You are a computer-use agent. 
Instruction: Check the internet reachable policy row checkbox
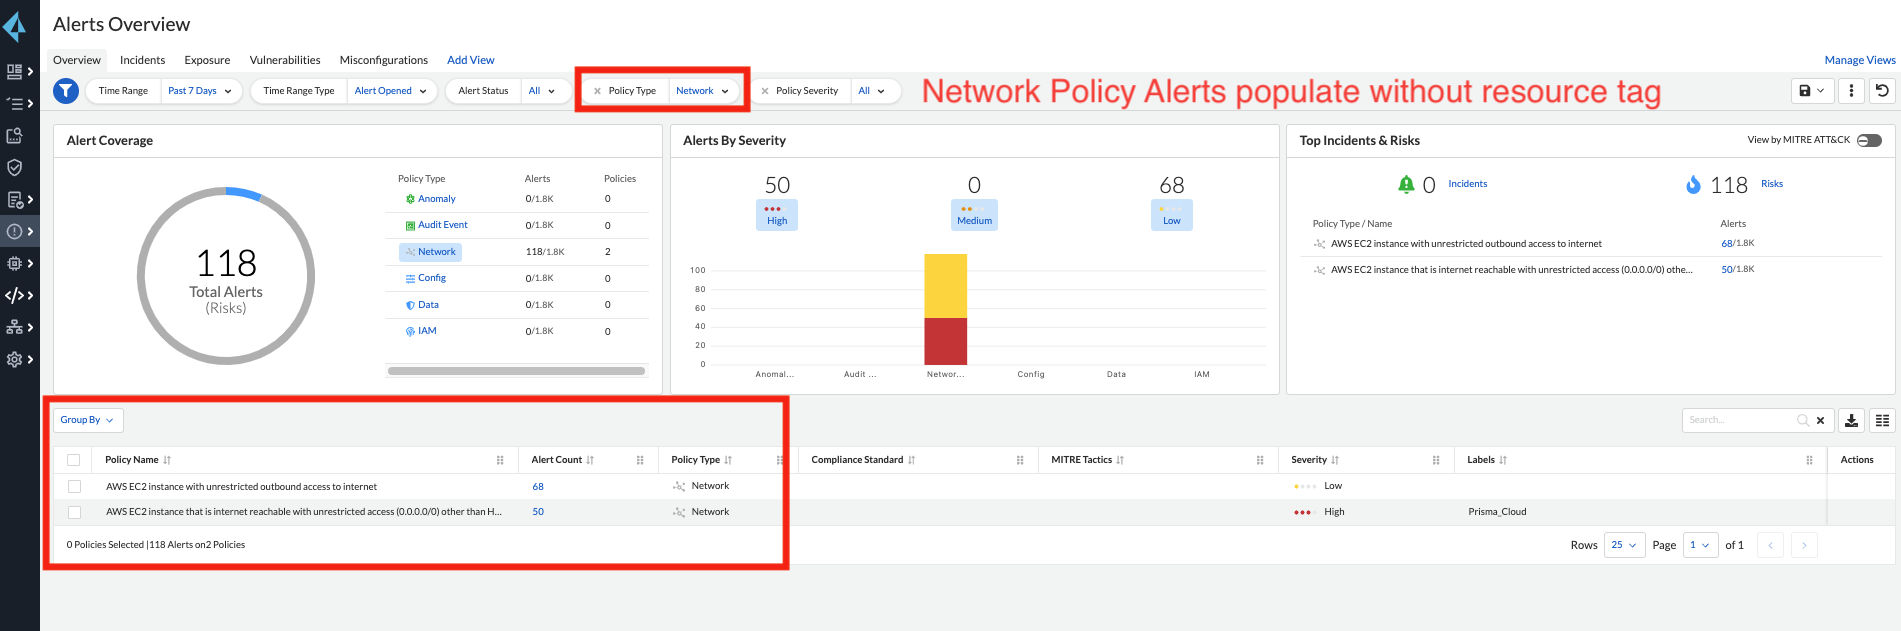[x=74, y=512]
